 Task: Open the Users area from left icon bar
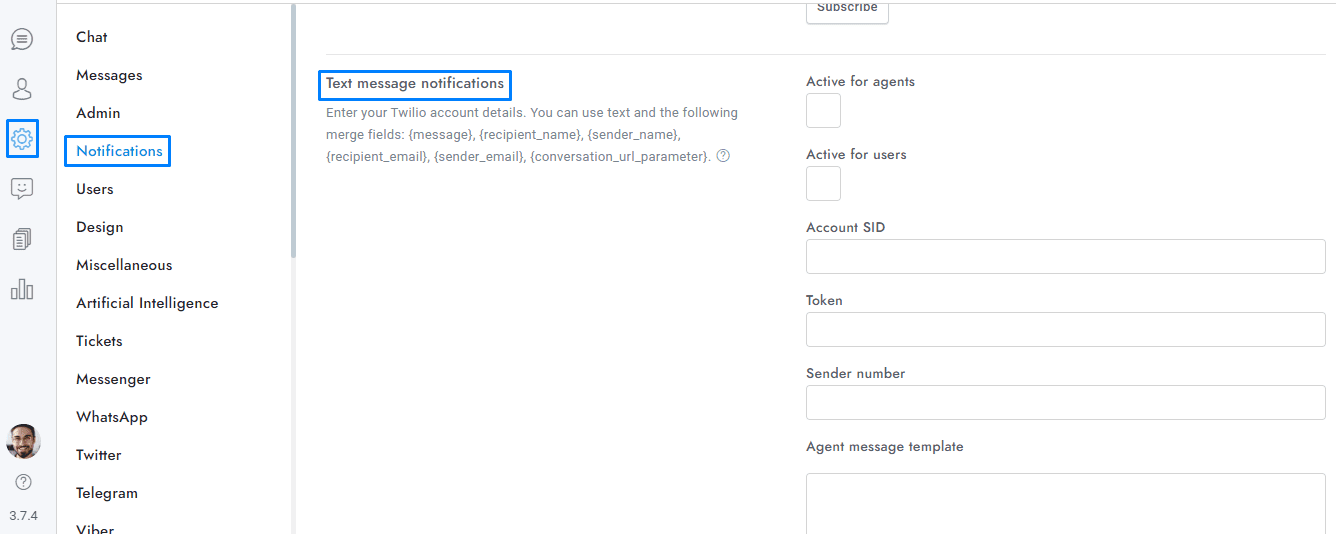(22, 89)
